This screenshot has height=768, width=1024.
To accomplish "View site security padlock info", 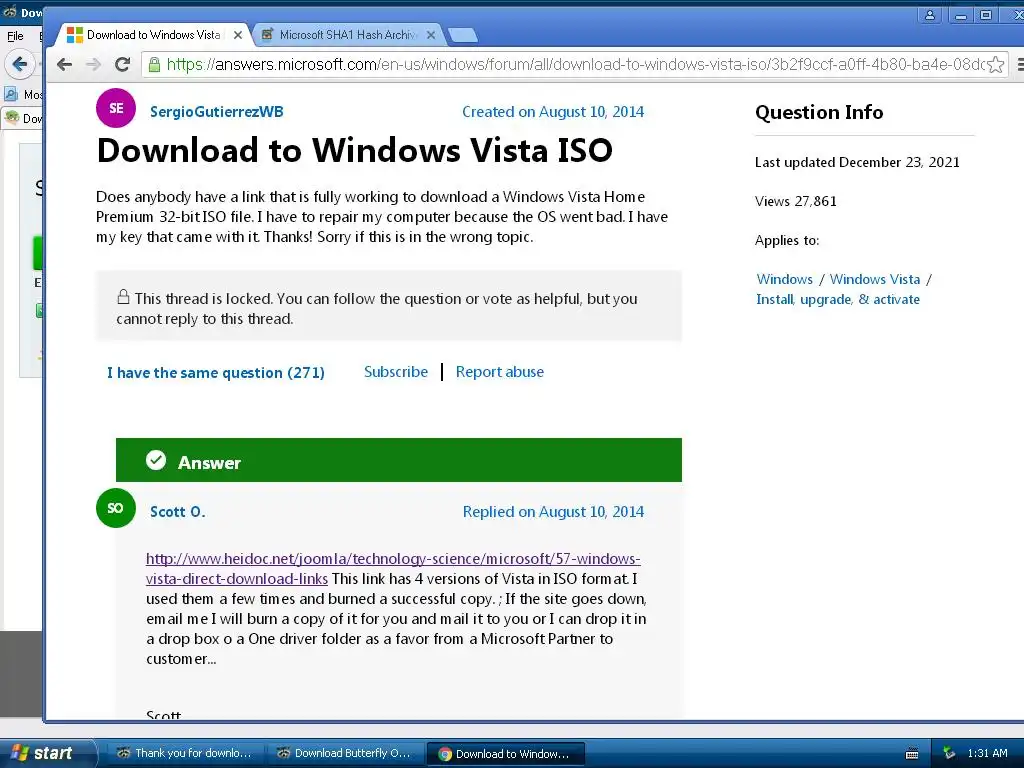I will [154, 64].
